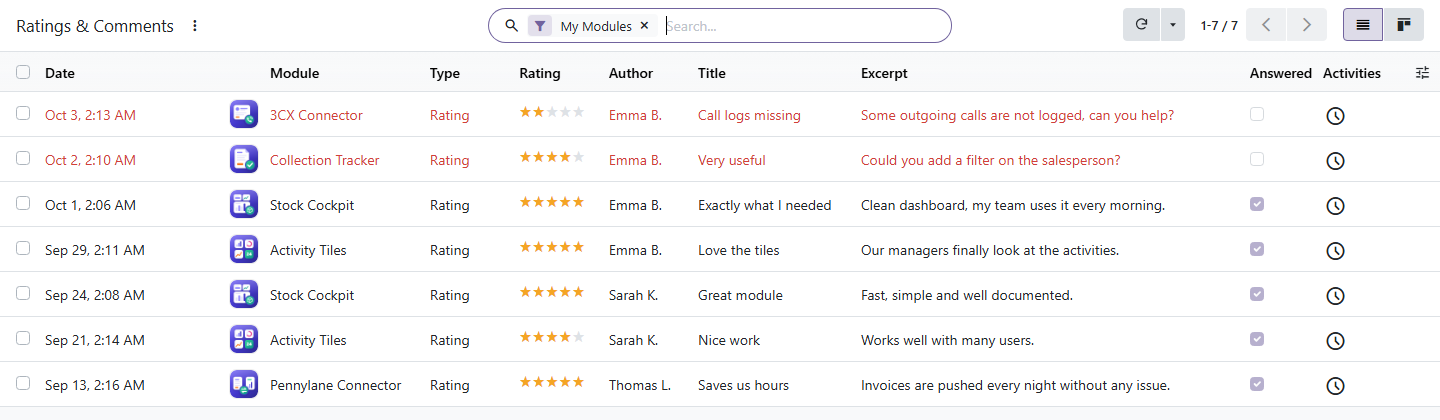
Task: Sort by the Rating column header
Action: tap(540, 73)
